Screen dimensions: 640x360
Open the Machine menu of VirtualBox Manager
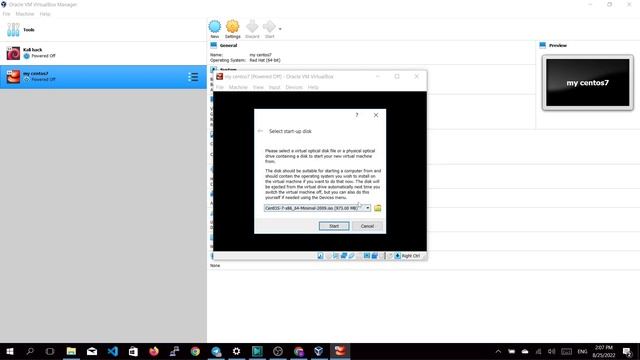tap(24, 14)
